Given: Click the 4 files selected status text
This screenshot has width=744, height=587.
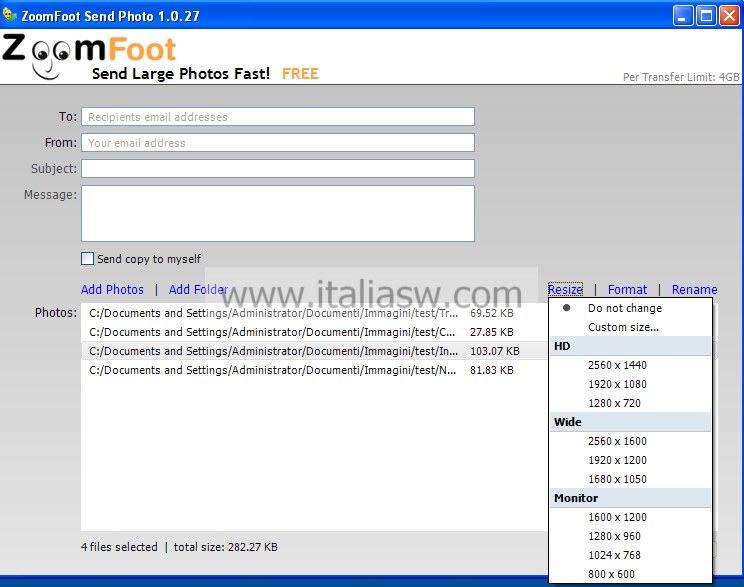Looking at the screenshot, I should pyautogui.click(x=119, y=547).
